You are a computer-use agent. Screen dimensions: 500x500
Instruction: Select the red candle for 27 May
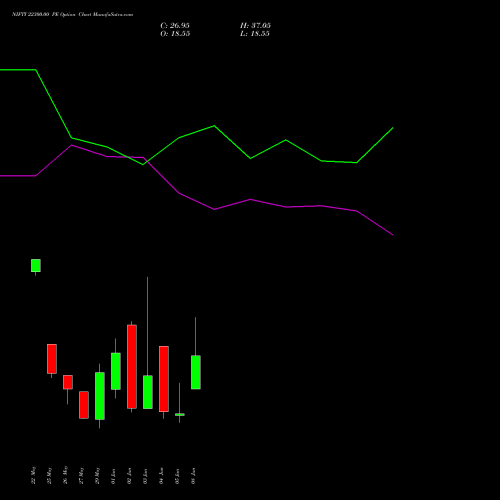coord(84,405)
